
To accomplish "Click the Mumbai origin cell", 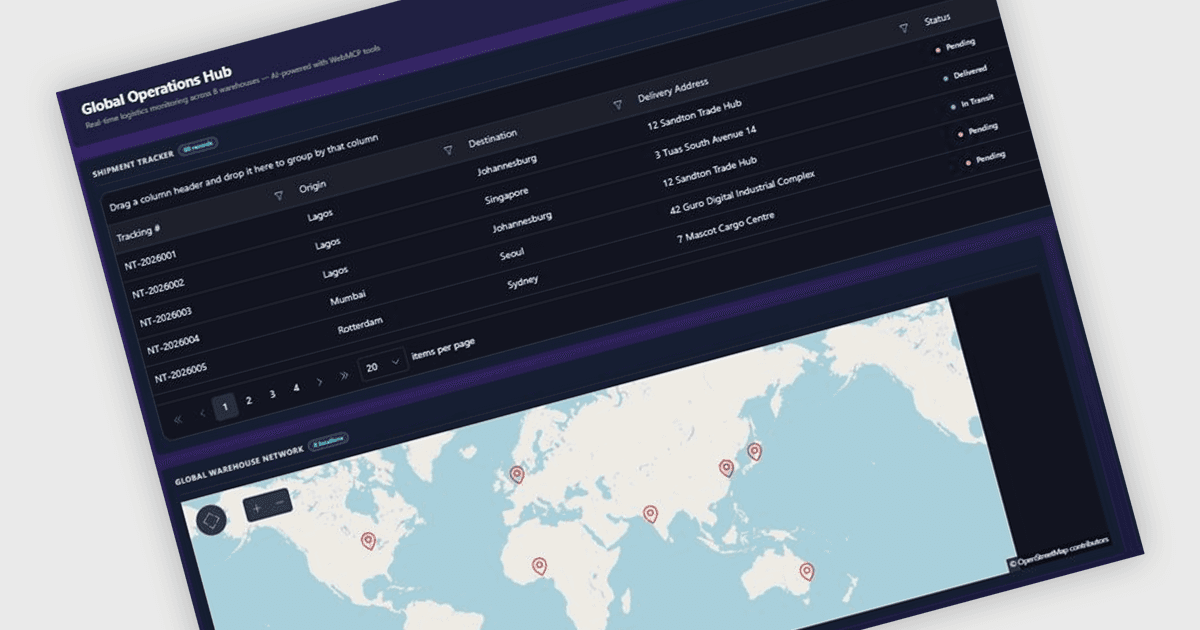I will click(x=348, y=299).
